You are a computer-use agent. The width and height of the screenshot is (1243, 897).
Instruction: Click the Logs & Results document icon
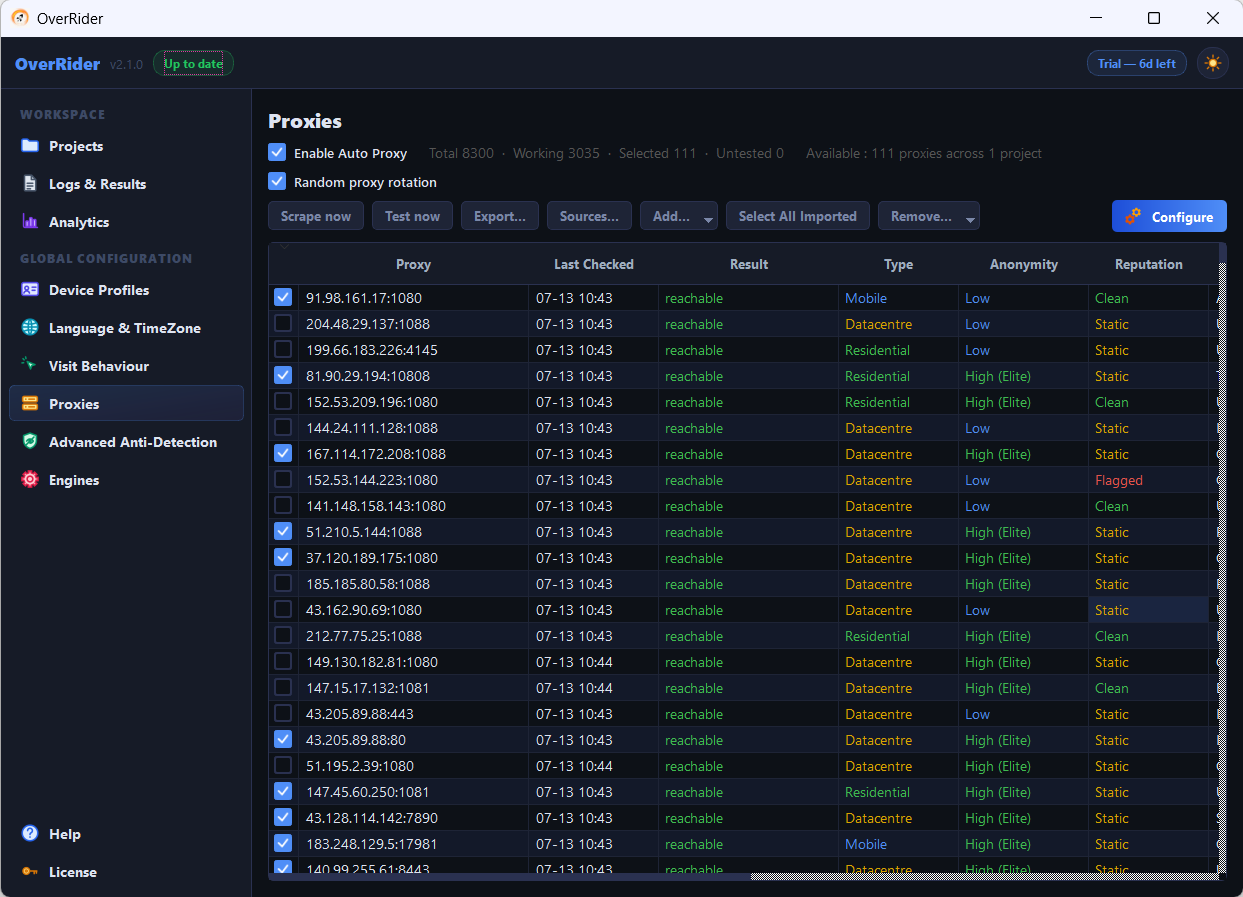coord(30,184)
